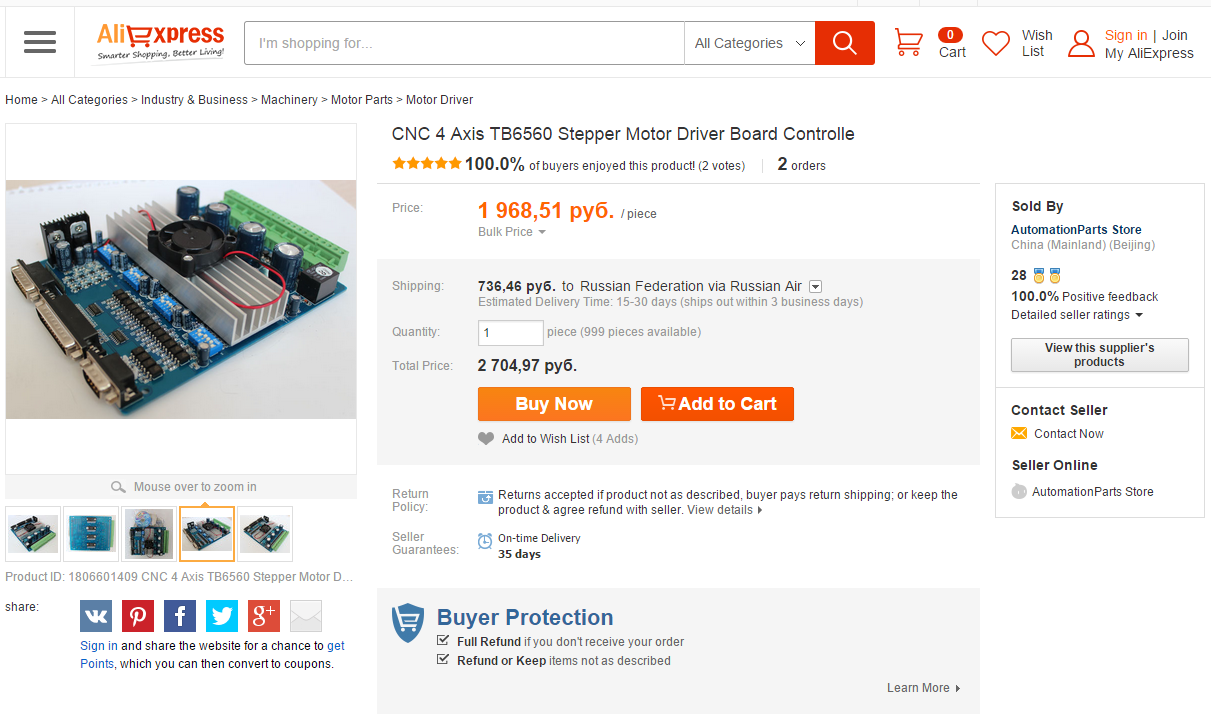Viewport: 1211px width, 718px height.
Task: Share on Twitter
Action: (222, 616)
